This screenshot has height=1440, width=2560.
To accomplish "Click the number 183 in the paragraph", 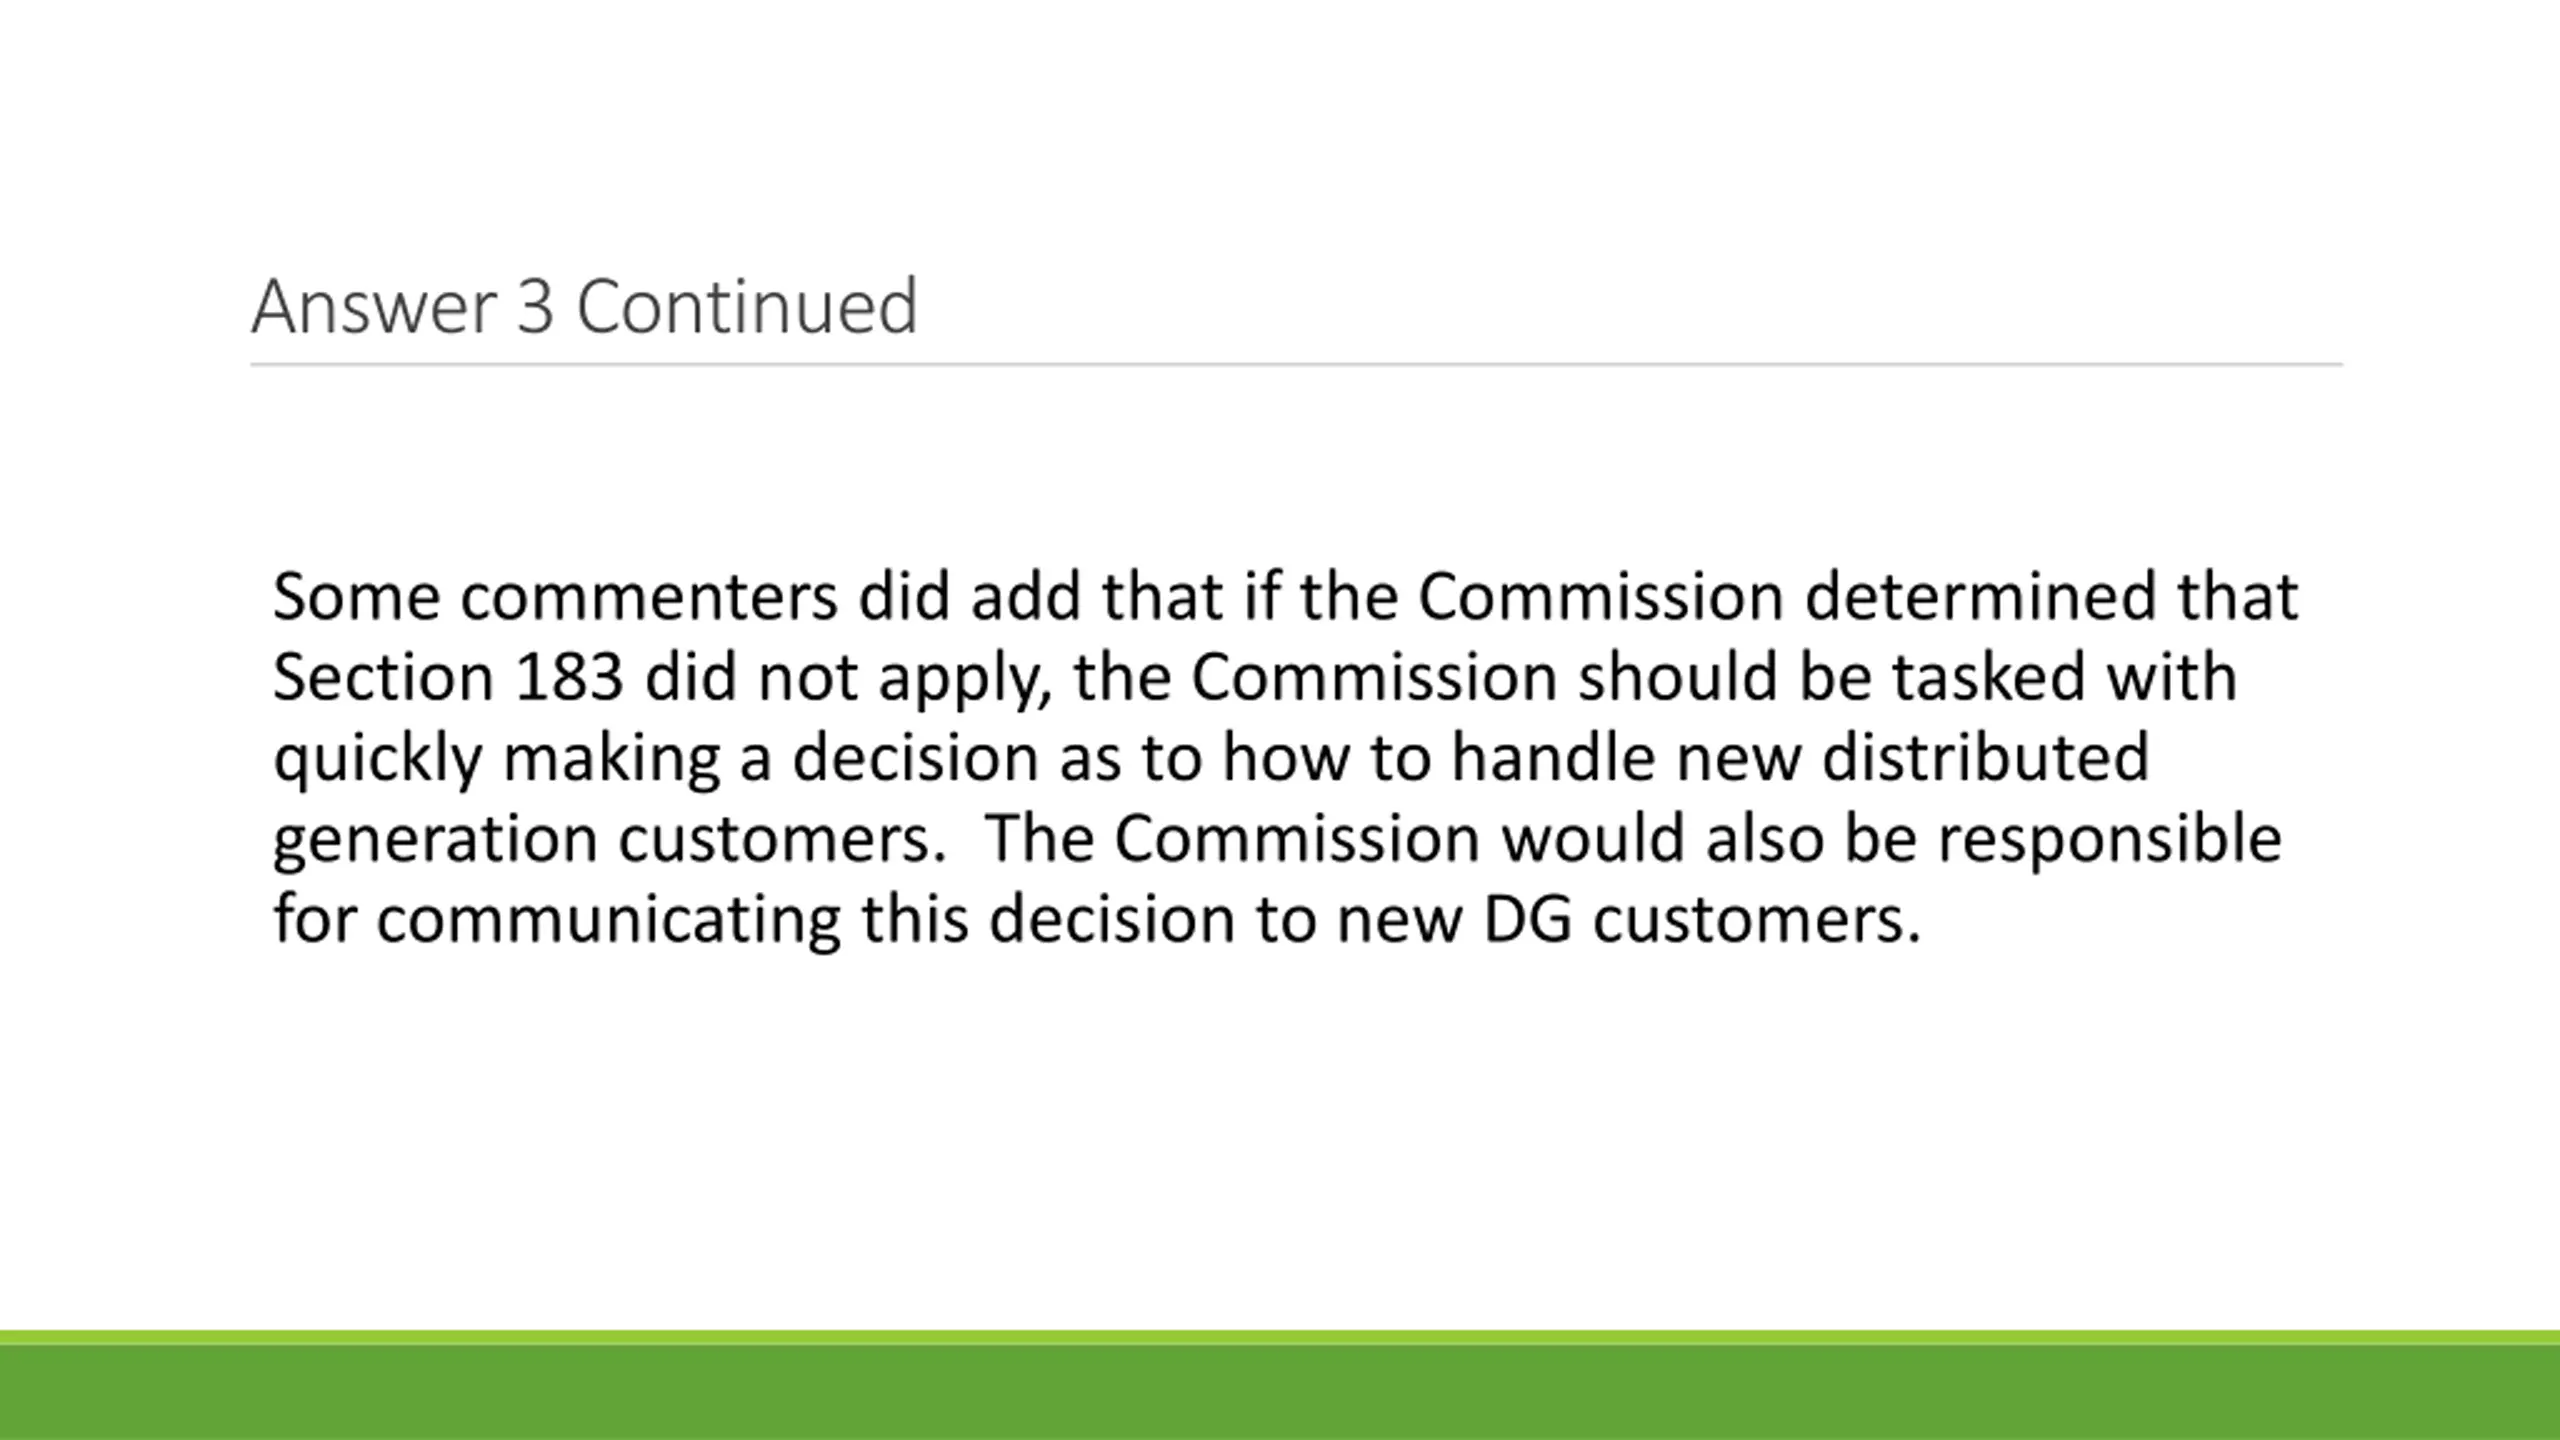I will (x=569, y=677).
